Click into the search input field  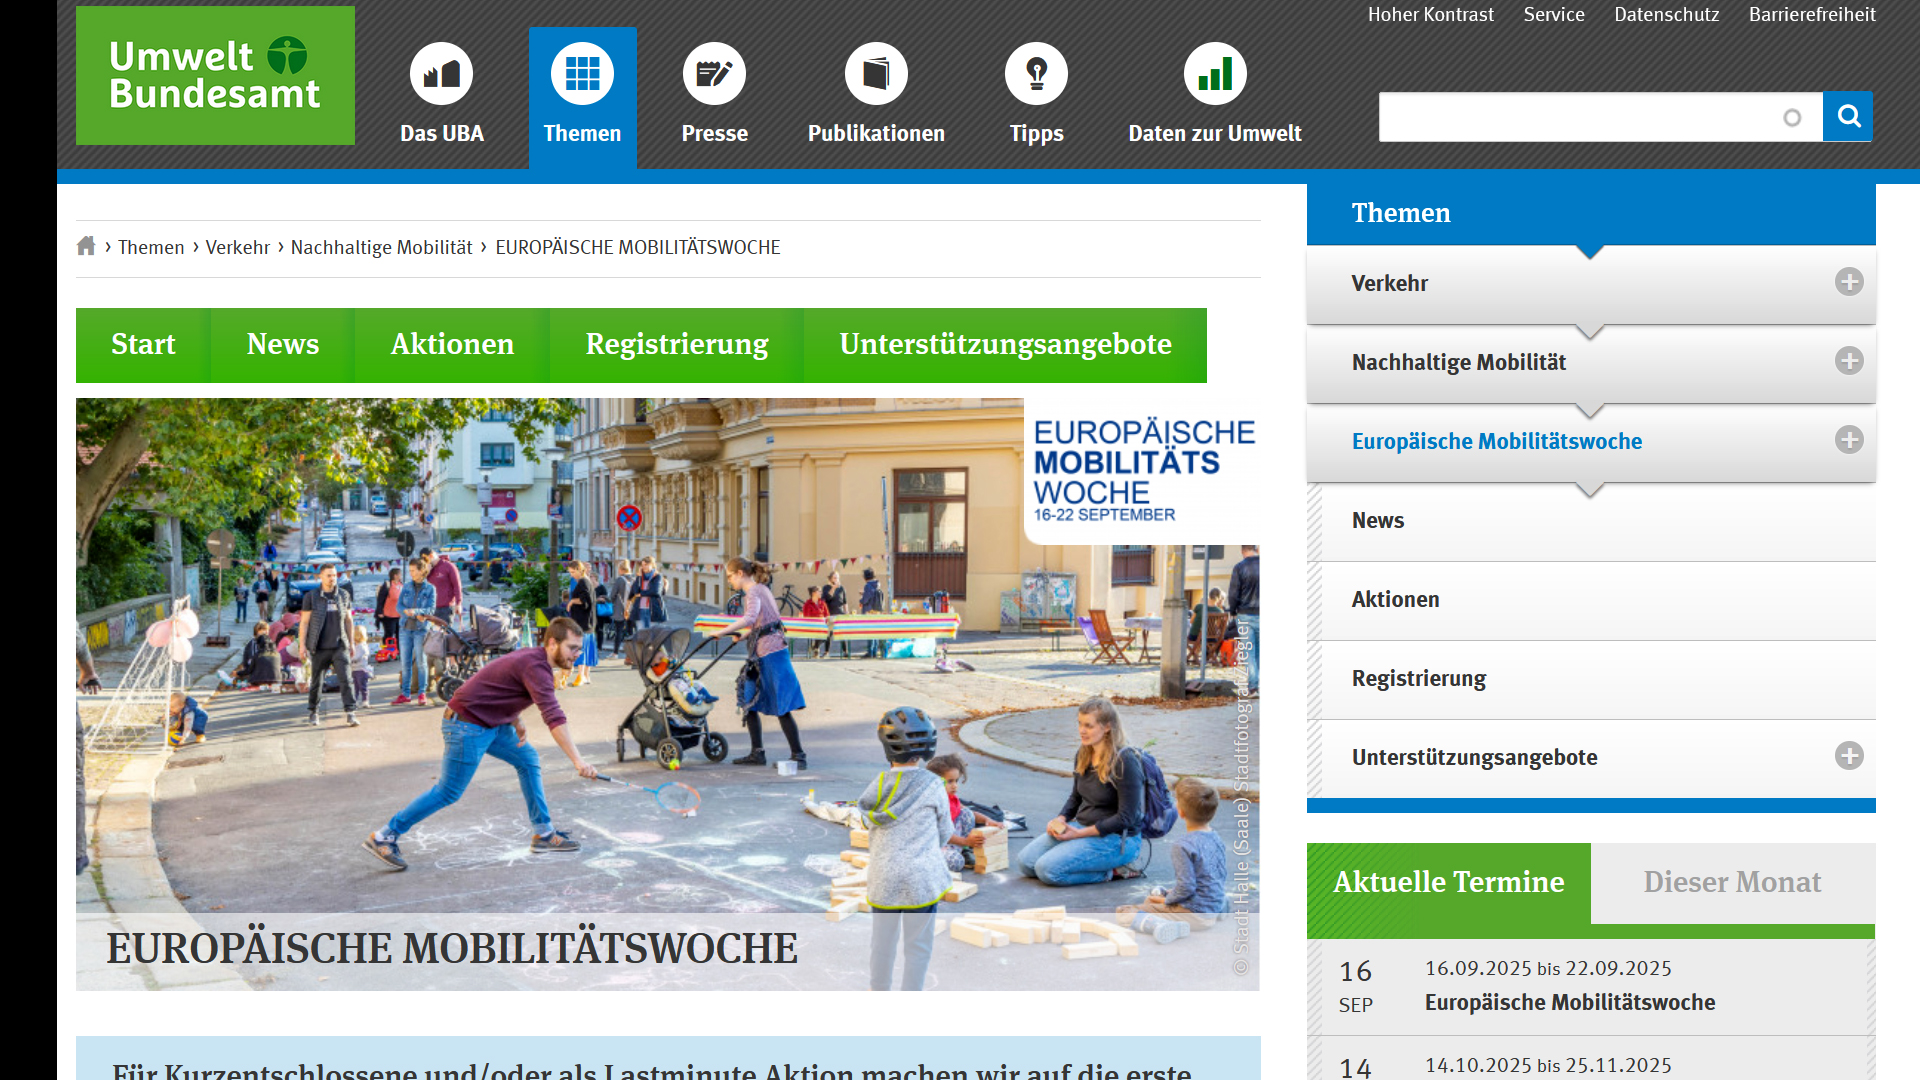(1580, 117)
